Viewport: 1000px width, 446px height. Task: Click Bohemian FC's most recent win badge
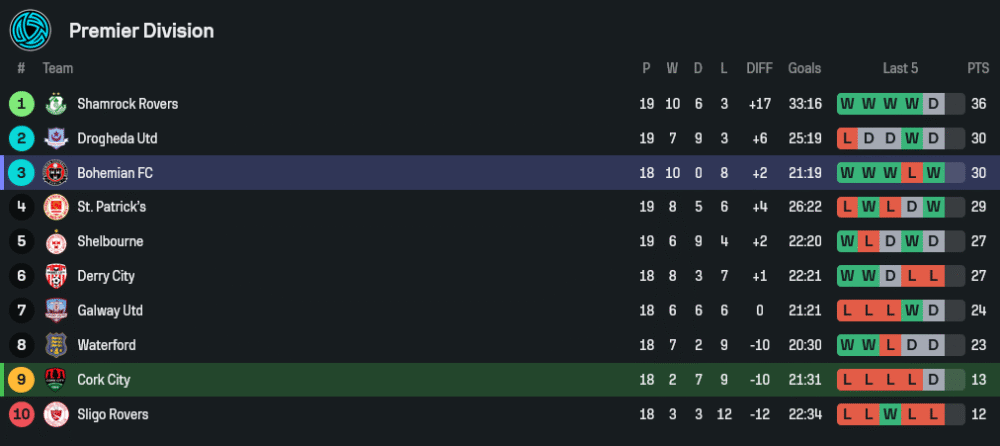pos(933,173)
